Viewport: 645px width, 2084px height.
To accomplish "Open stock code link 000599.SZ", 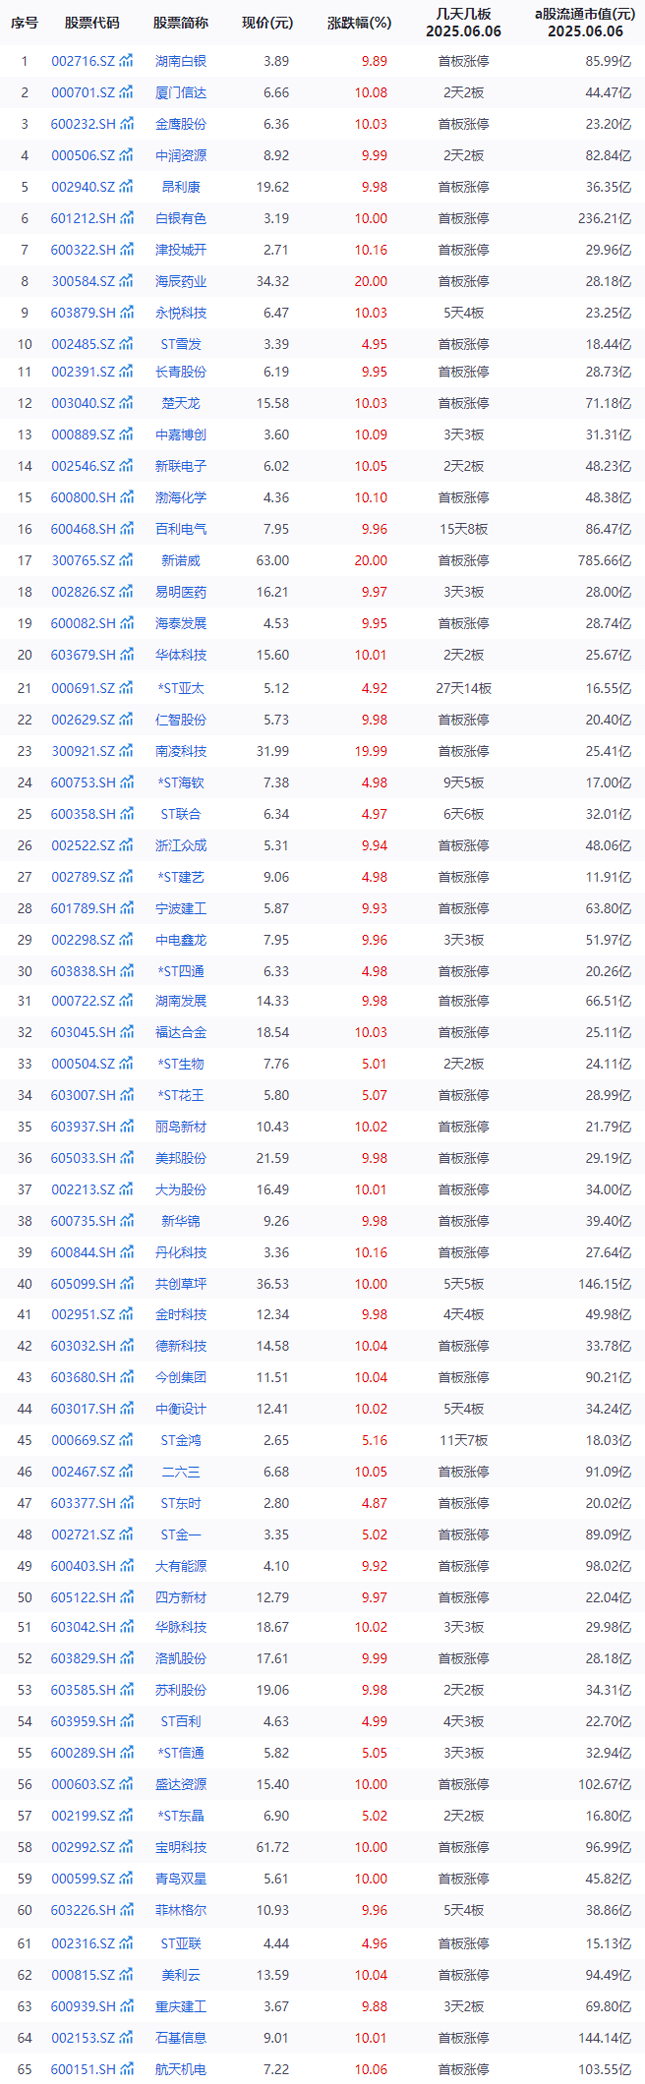I will tap(83, 1879).
